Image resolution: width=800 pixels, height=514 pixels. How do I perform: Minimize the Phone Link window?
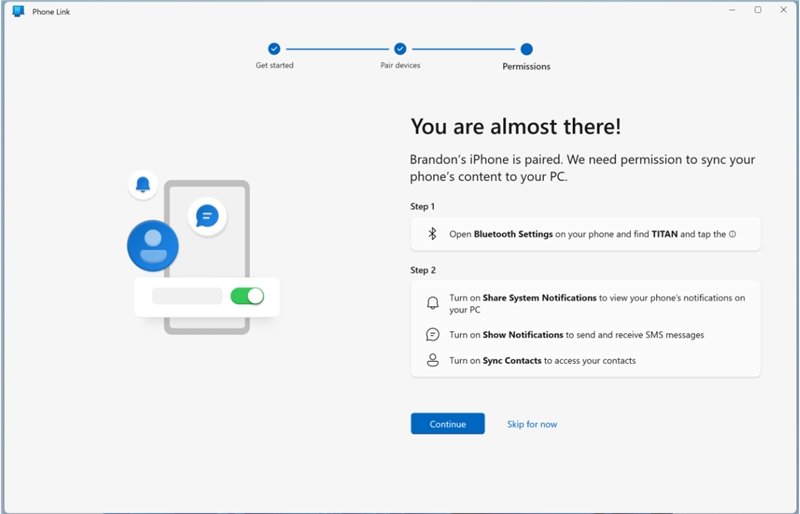pyautogui.click(x=732, y=10)
